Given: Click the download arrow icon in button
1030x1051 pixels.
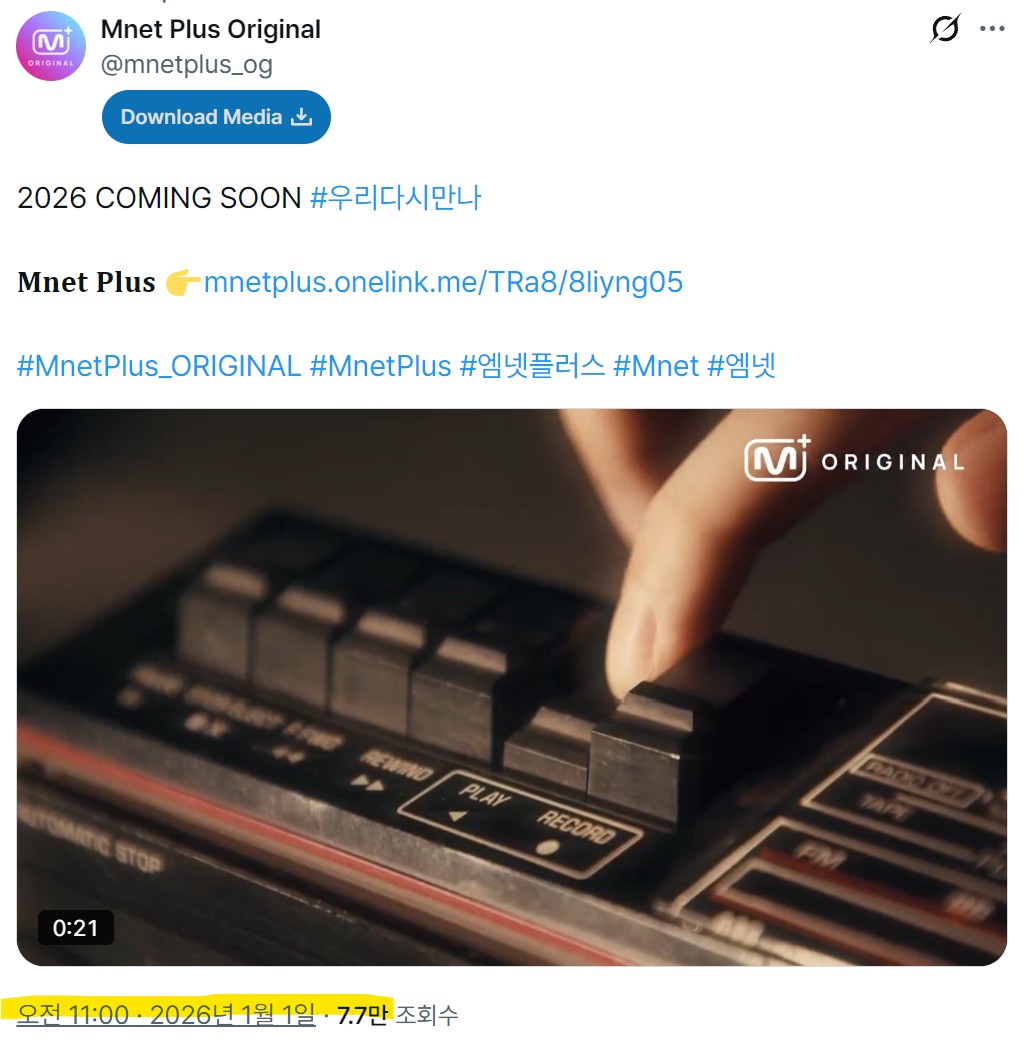Looking at the screenshot, I should tap(302, 117).
